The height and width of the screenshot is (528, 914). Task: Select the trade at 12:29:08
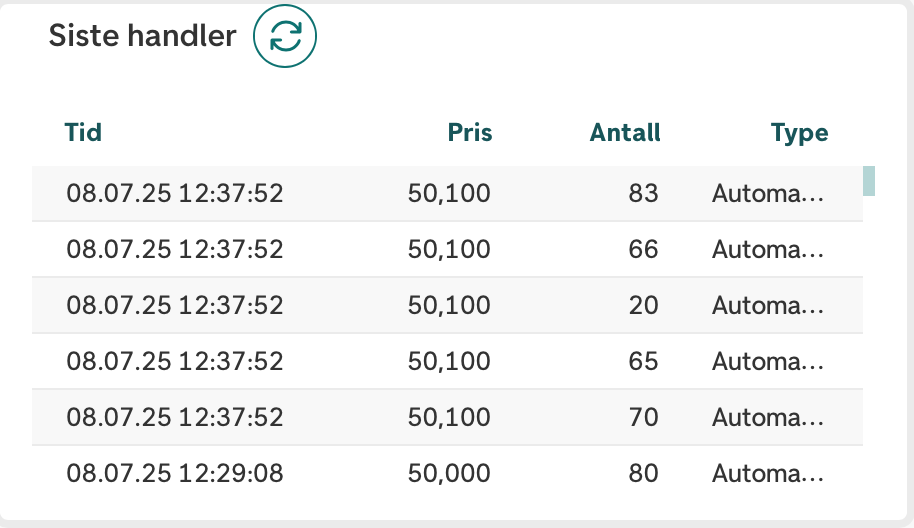pyautogui.click(x=447, y=473)
